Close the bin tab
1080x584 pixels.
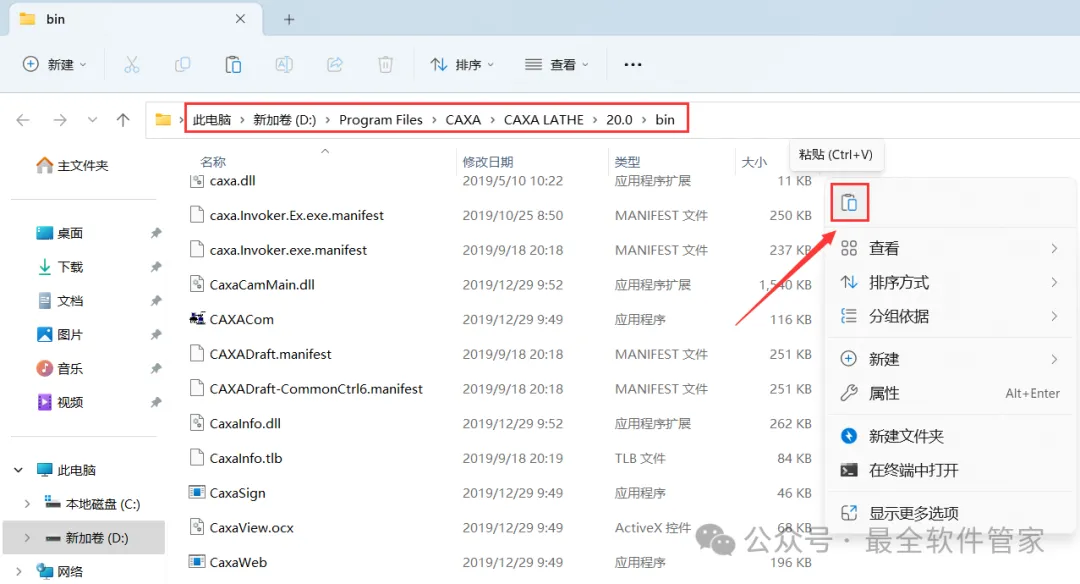tap(240, 19)
